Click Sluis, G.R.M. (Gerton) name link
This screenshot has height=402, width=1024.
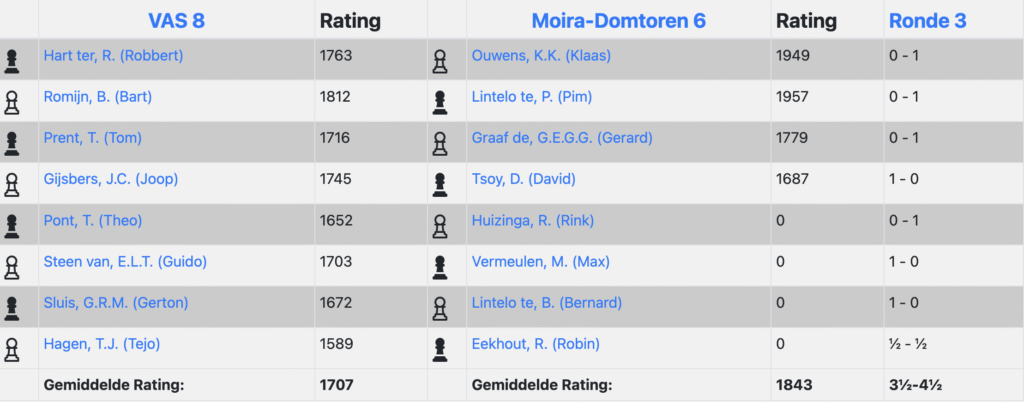click(x=115, y=302)
